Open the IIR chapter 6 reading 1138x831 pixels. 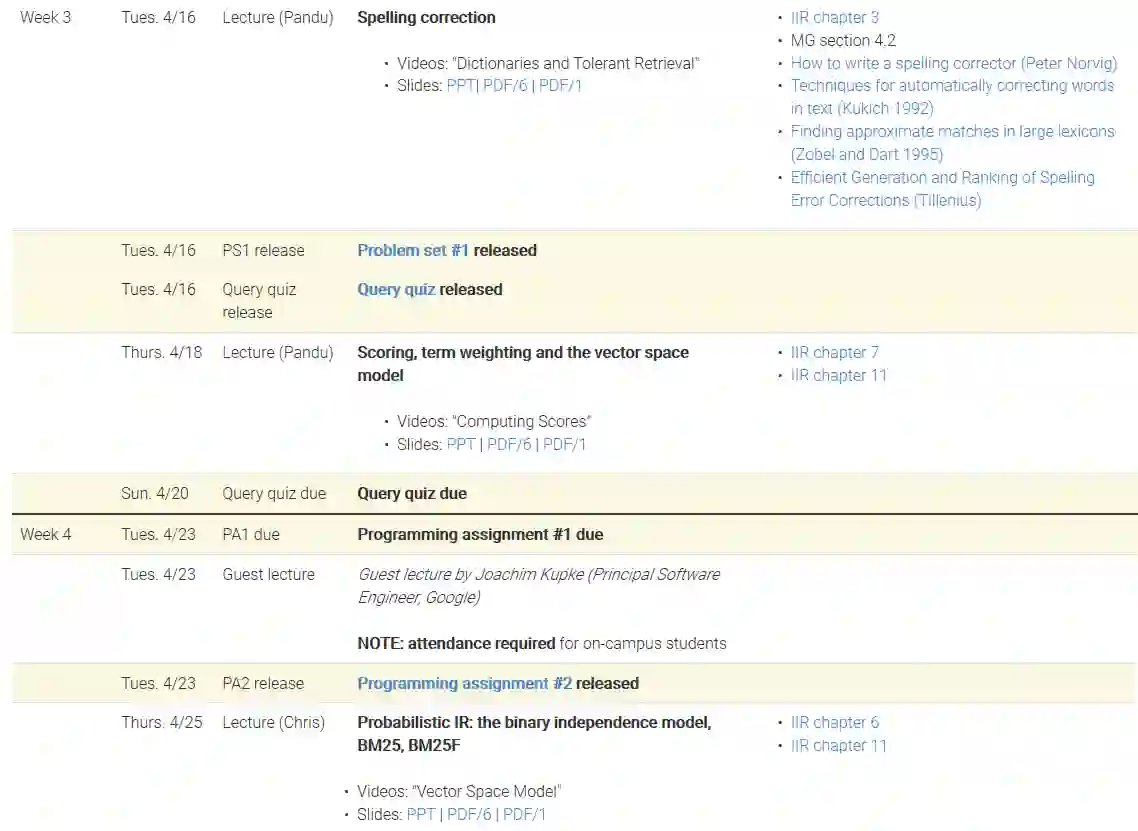pos(834,722)
